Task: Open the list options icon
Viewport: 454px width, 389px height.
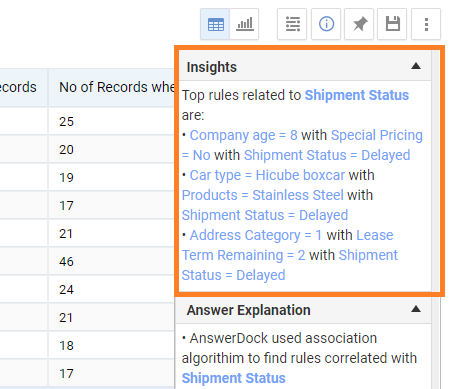Action: (x=292, y=24)
